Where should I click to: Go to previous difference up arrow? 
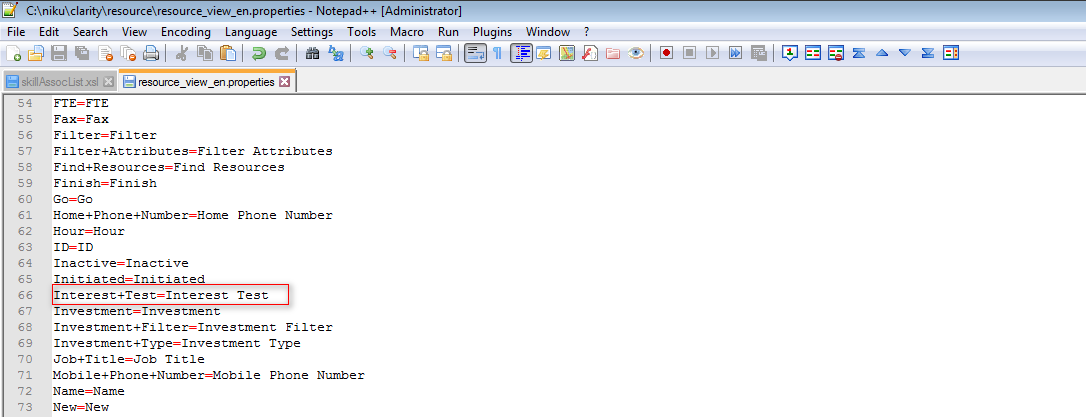tap(882, 53)
